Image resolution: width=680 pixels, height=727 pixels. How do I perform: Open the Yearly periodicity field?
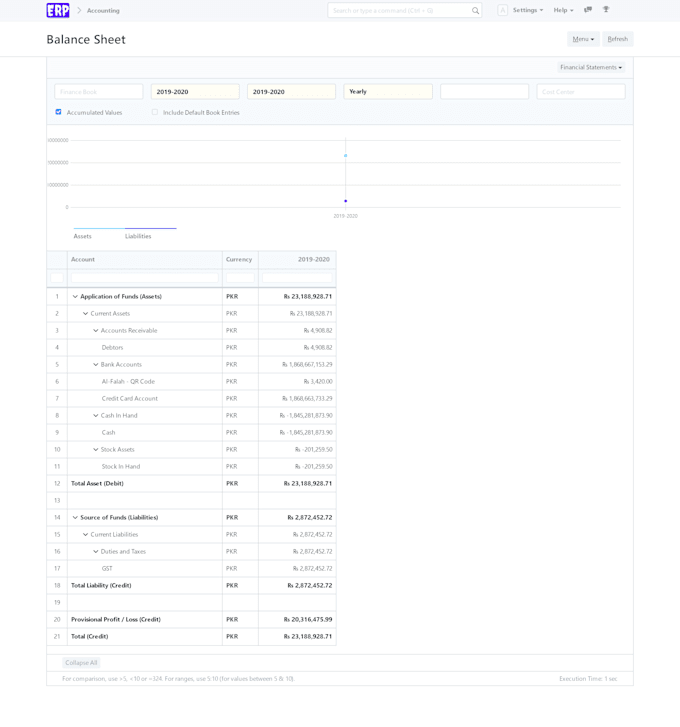click(x=388, y=92)
